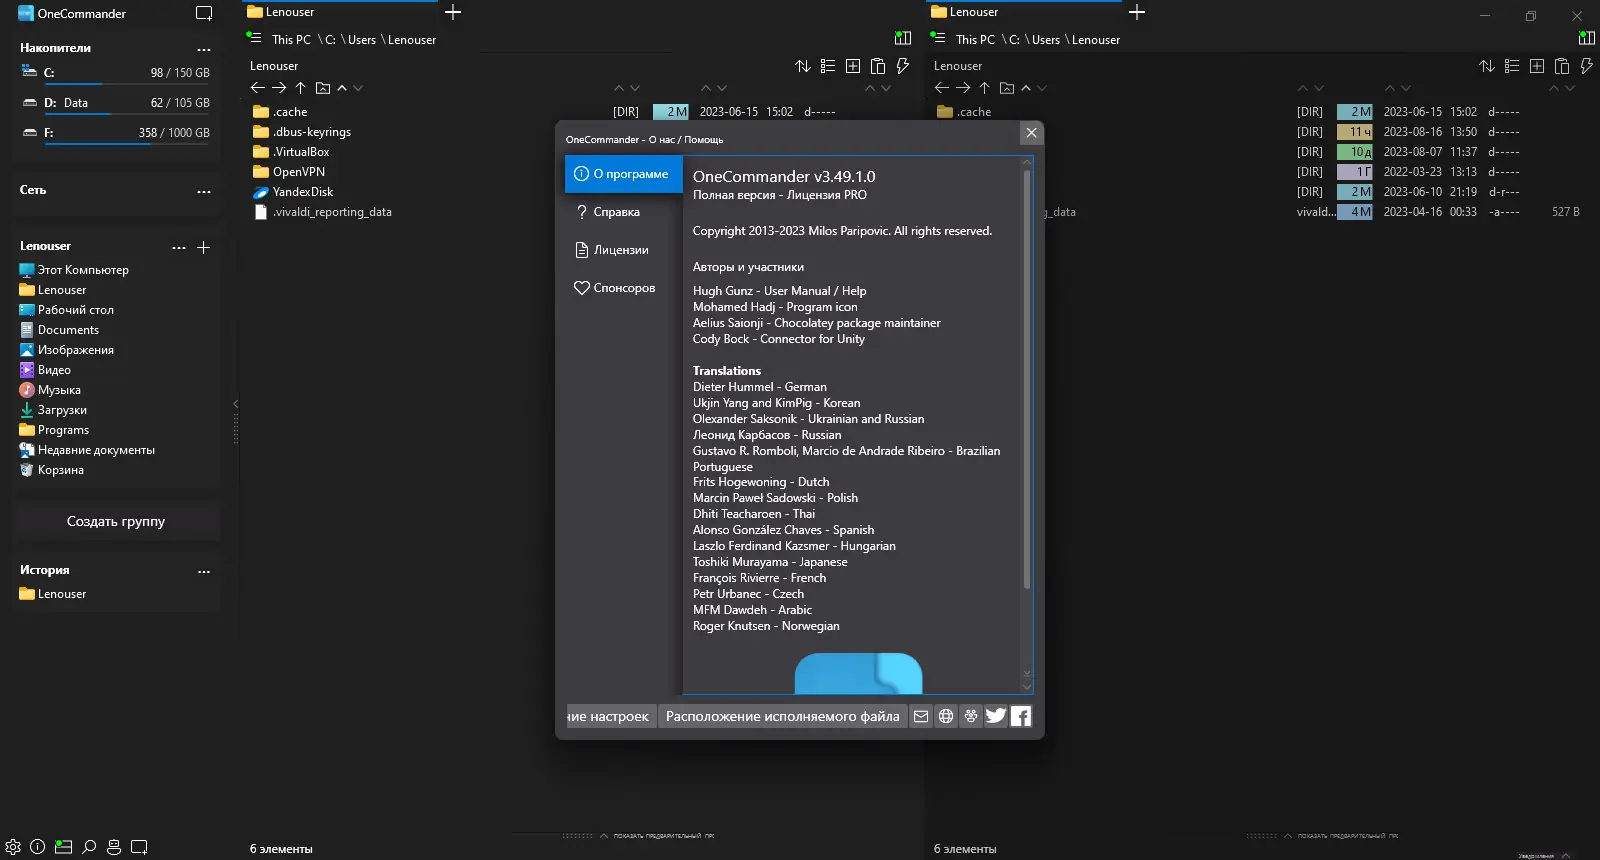Click the list view icon in right pane toolbar
Screen dimensions: 1600x860
click(1512, 66)
